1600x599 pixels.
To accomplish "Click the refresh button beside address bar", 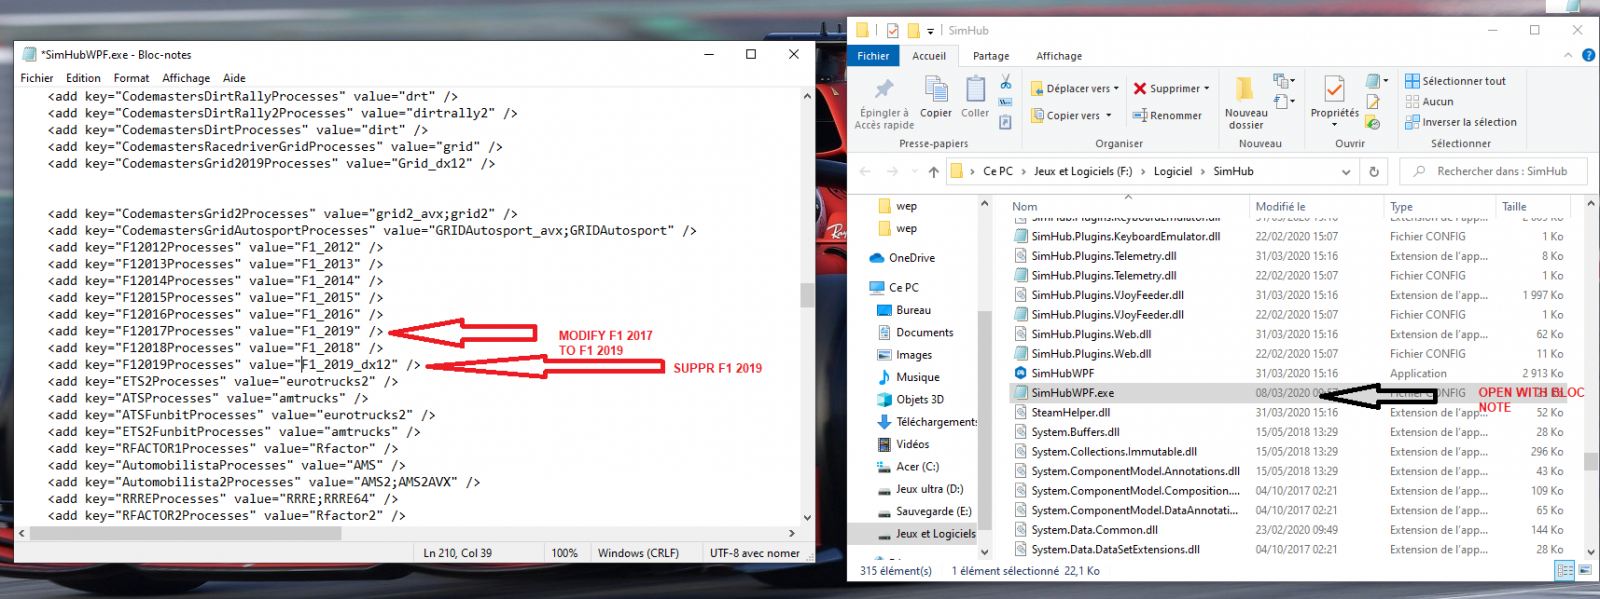I will (x=1374, y=172).
